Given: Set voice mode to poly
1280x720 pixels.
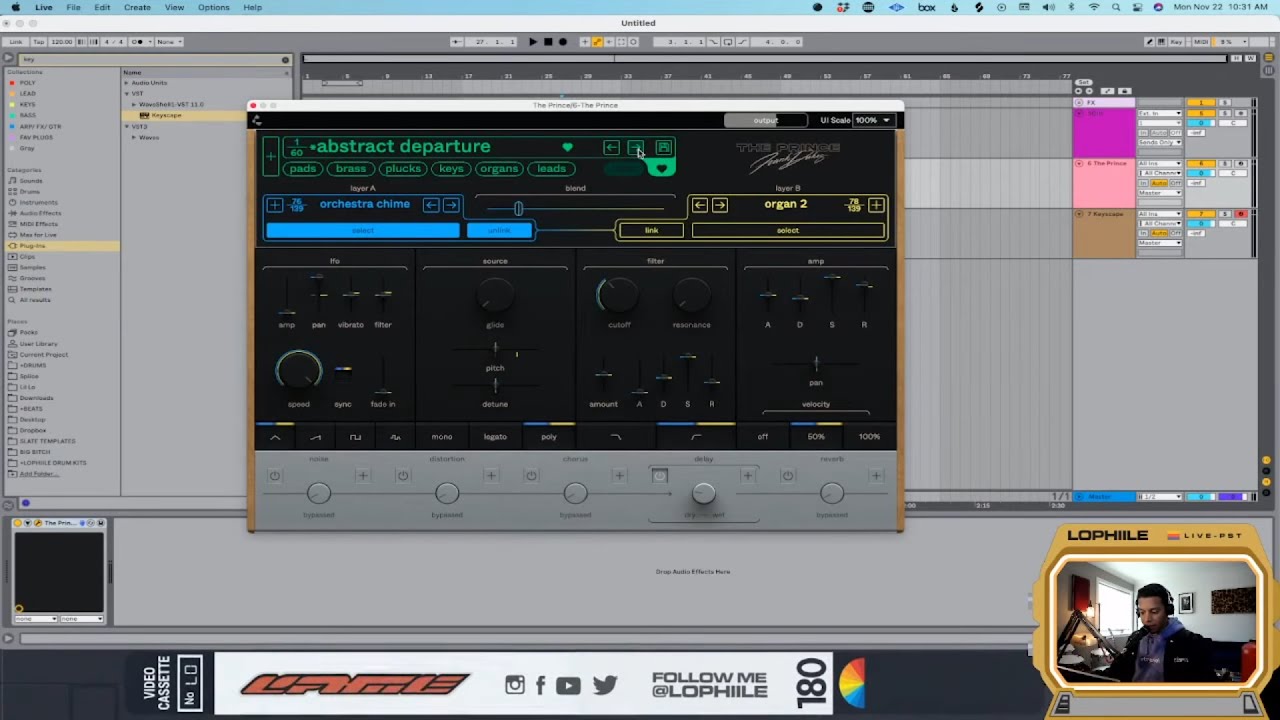Looking at the screenshot, I should 549,437.
